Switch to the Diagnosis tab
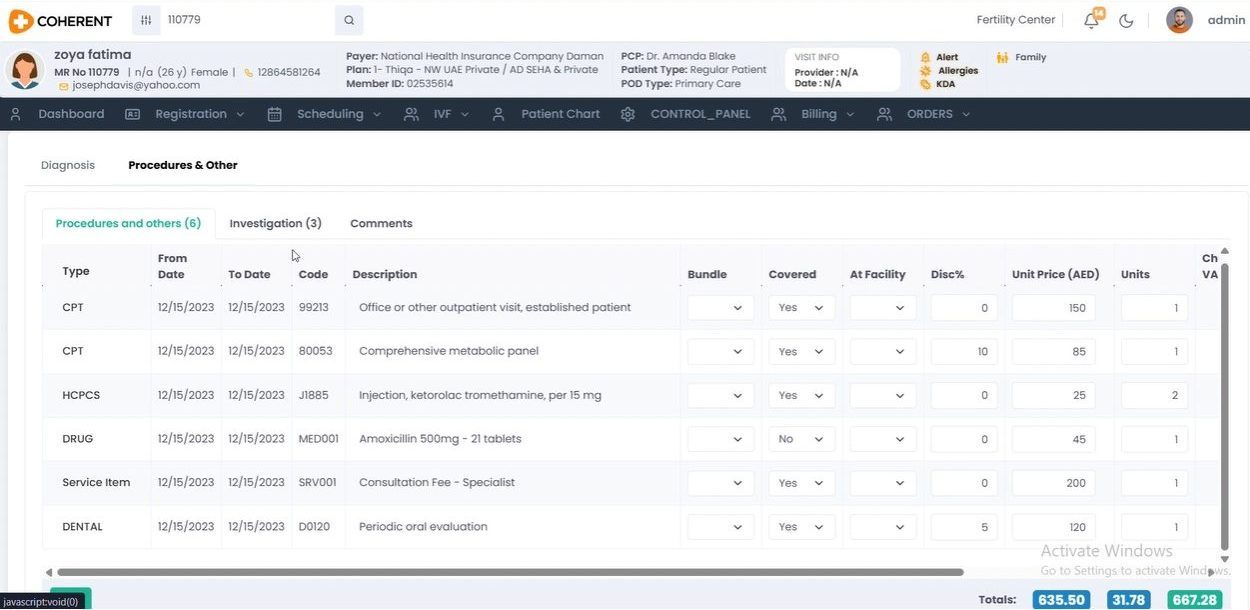This screenshot has width=1250, height=610. [68, 165]
